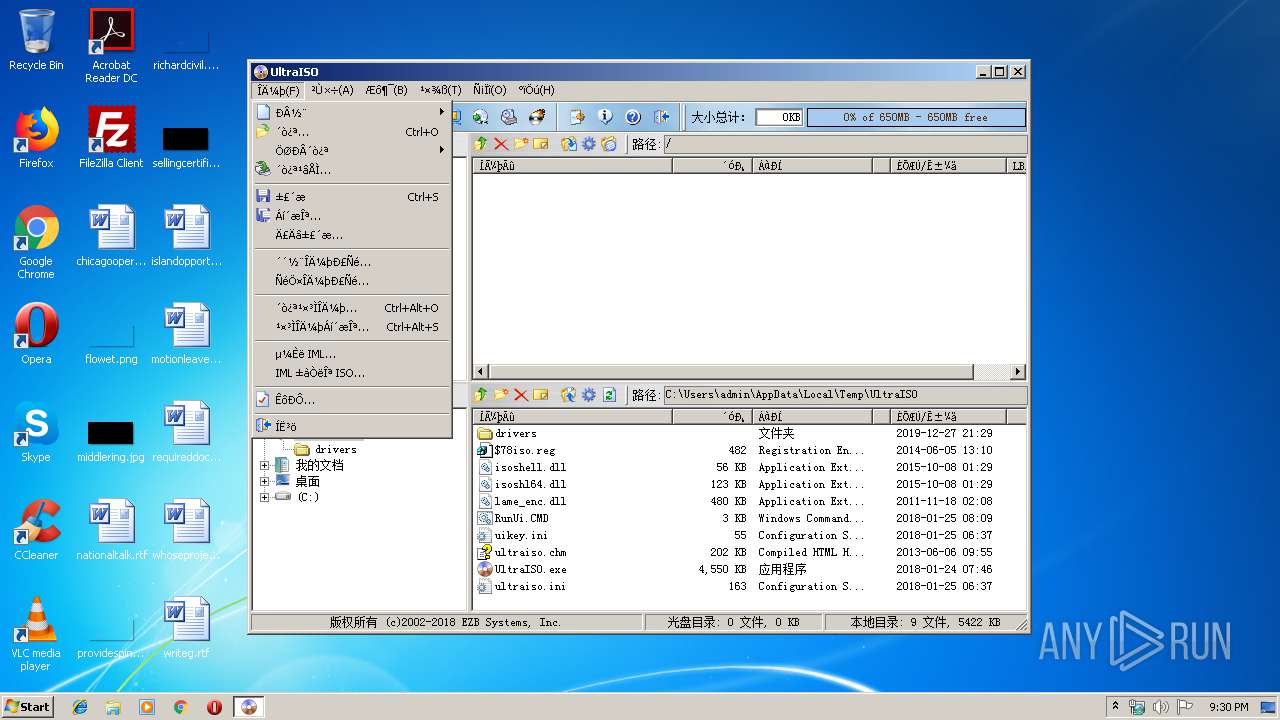
Task: Click the exit door icon in toolbar
Action: coord(661,117)
